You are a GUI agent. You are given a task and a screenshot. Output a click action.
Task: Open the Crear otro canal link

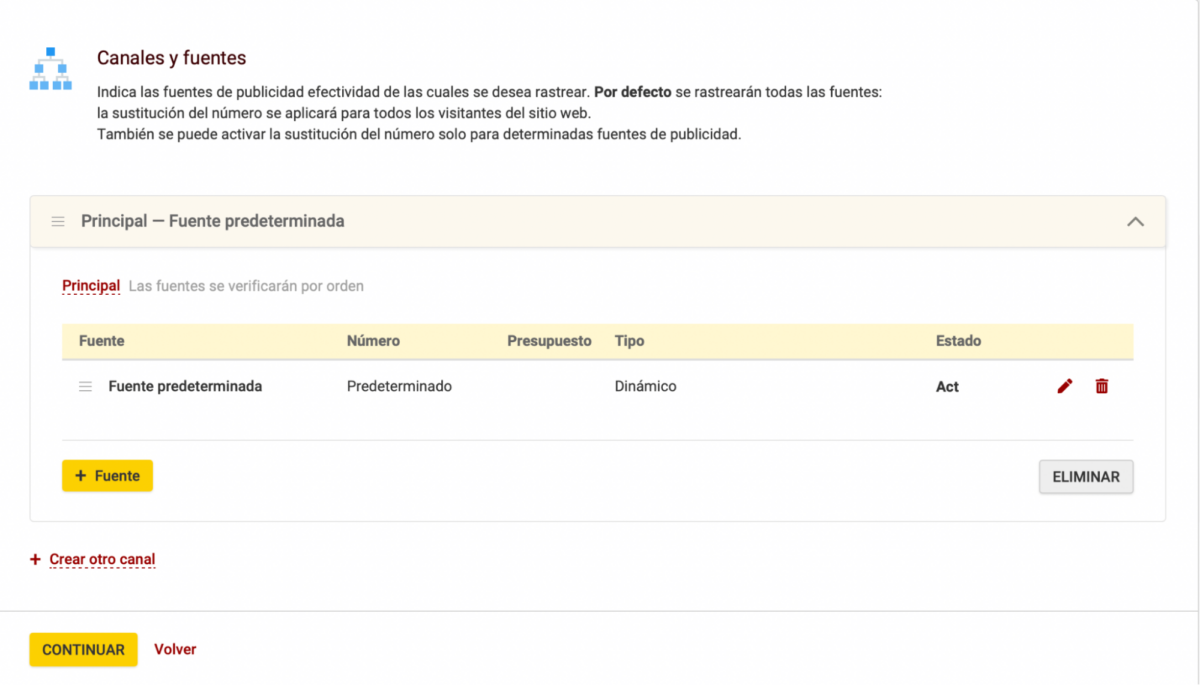(102, 559)
